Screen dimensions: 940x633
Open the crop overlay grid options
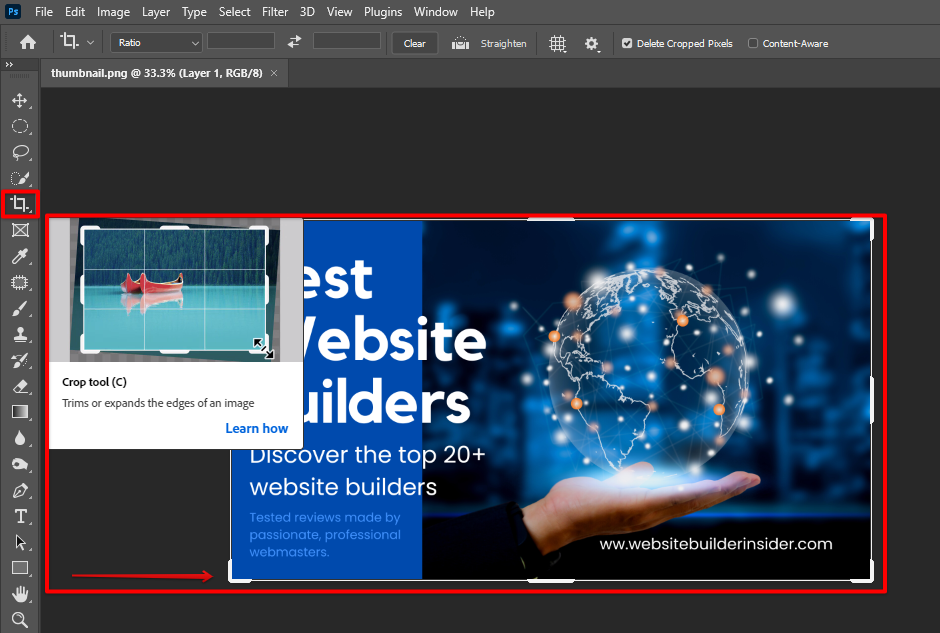click(x=557, y=43)
